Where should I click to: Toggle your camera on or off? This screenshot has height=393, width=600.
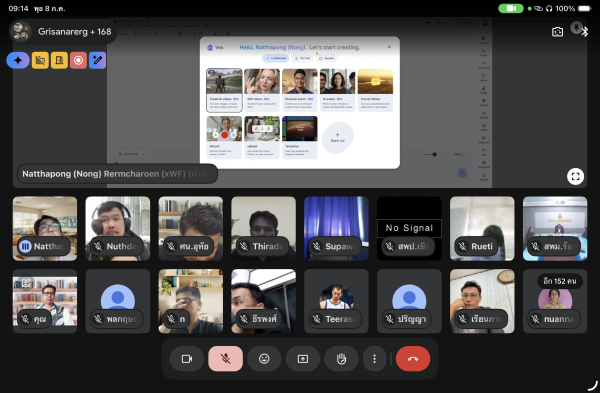(187, 359)
